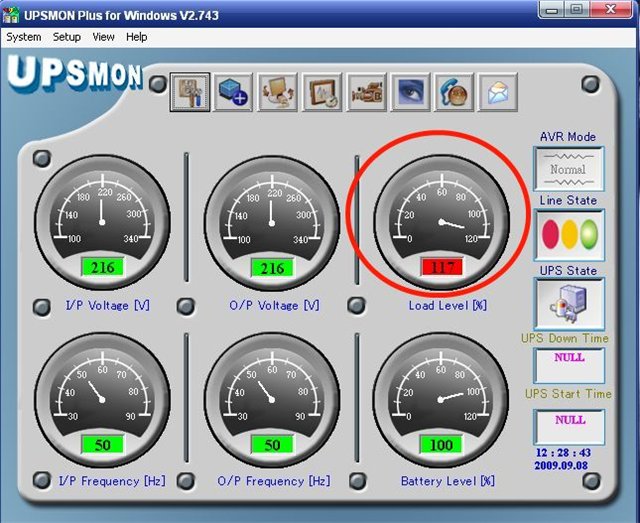Click the tools and wrench toolbar icon
The height and width of the screenshot is (523, 640).
(x=190, y=92)
